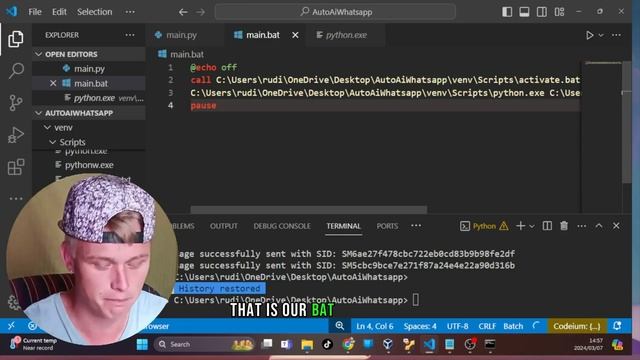Click main.bat in the breadcrumb
Image resolution: width=640 pixels, height=360 pixels.
click(187, 54)
